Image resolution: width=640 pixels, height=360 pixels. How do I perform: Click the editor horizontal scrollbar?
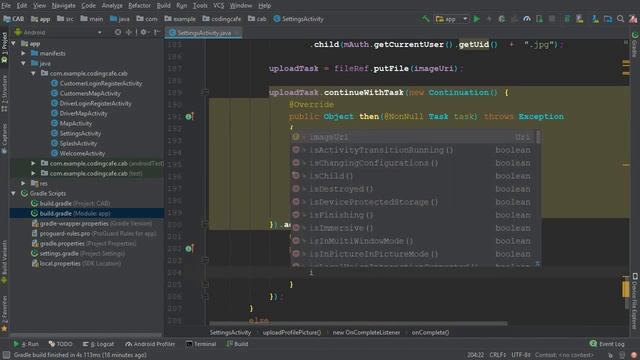358,324
